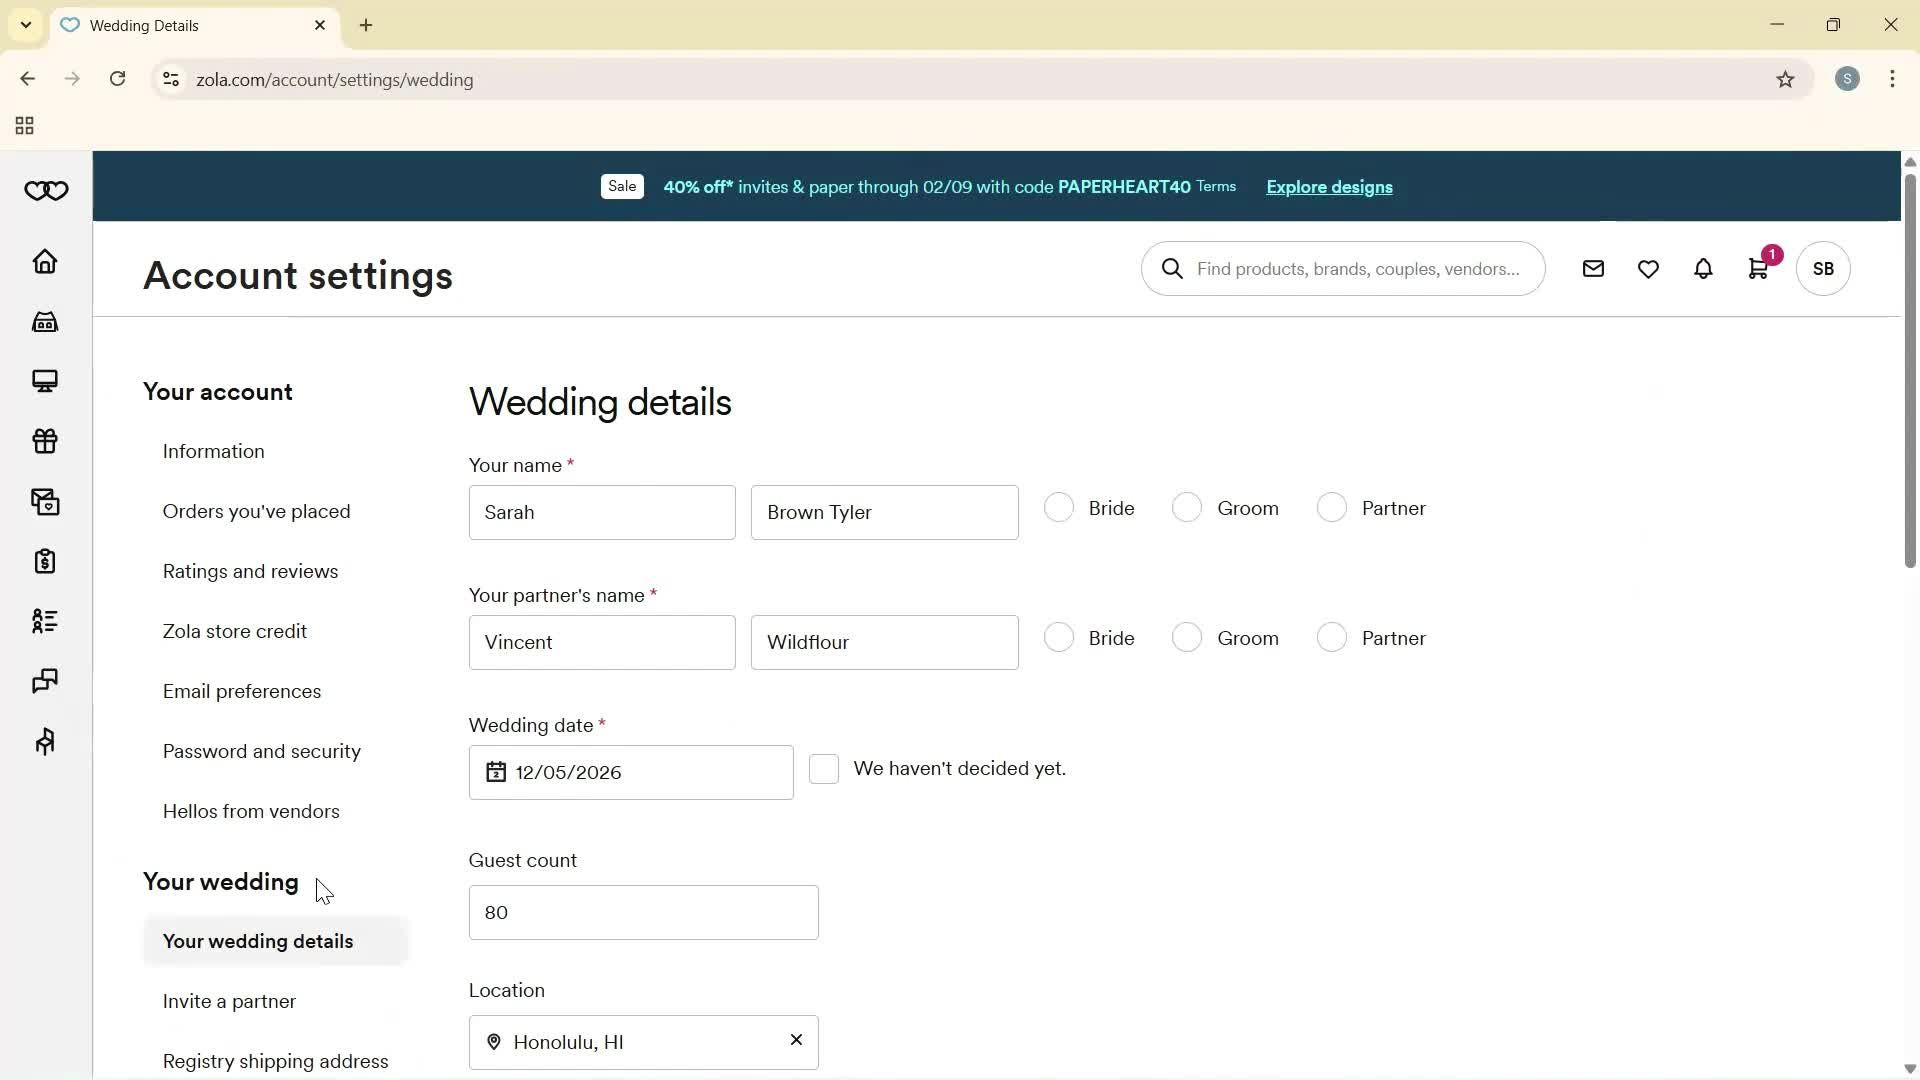Click the Explore designs link

(1328, 187)
